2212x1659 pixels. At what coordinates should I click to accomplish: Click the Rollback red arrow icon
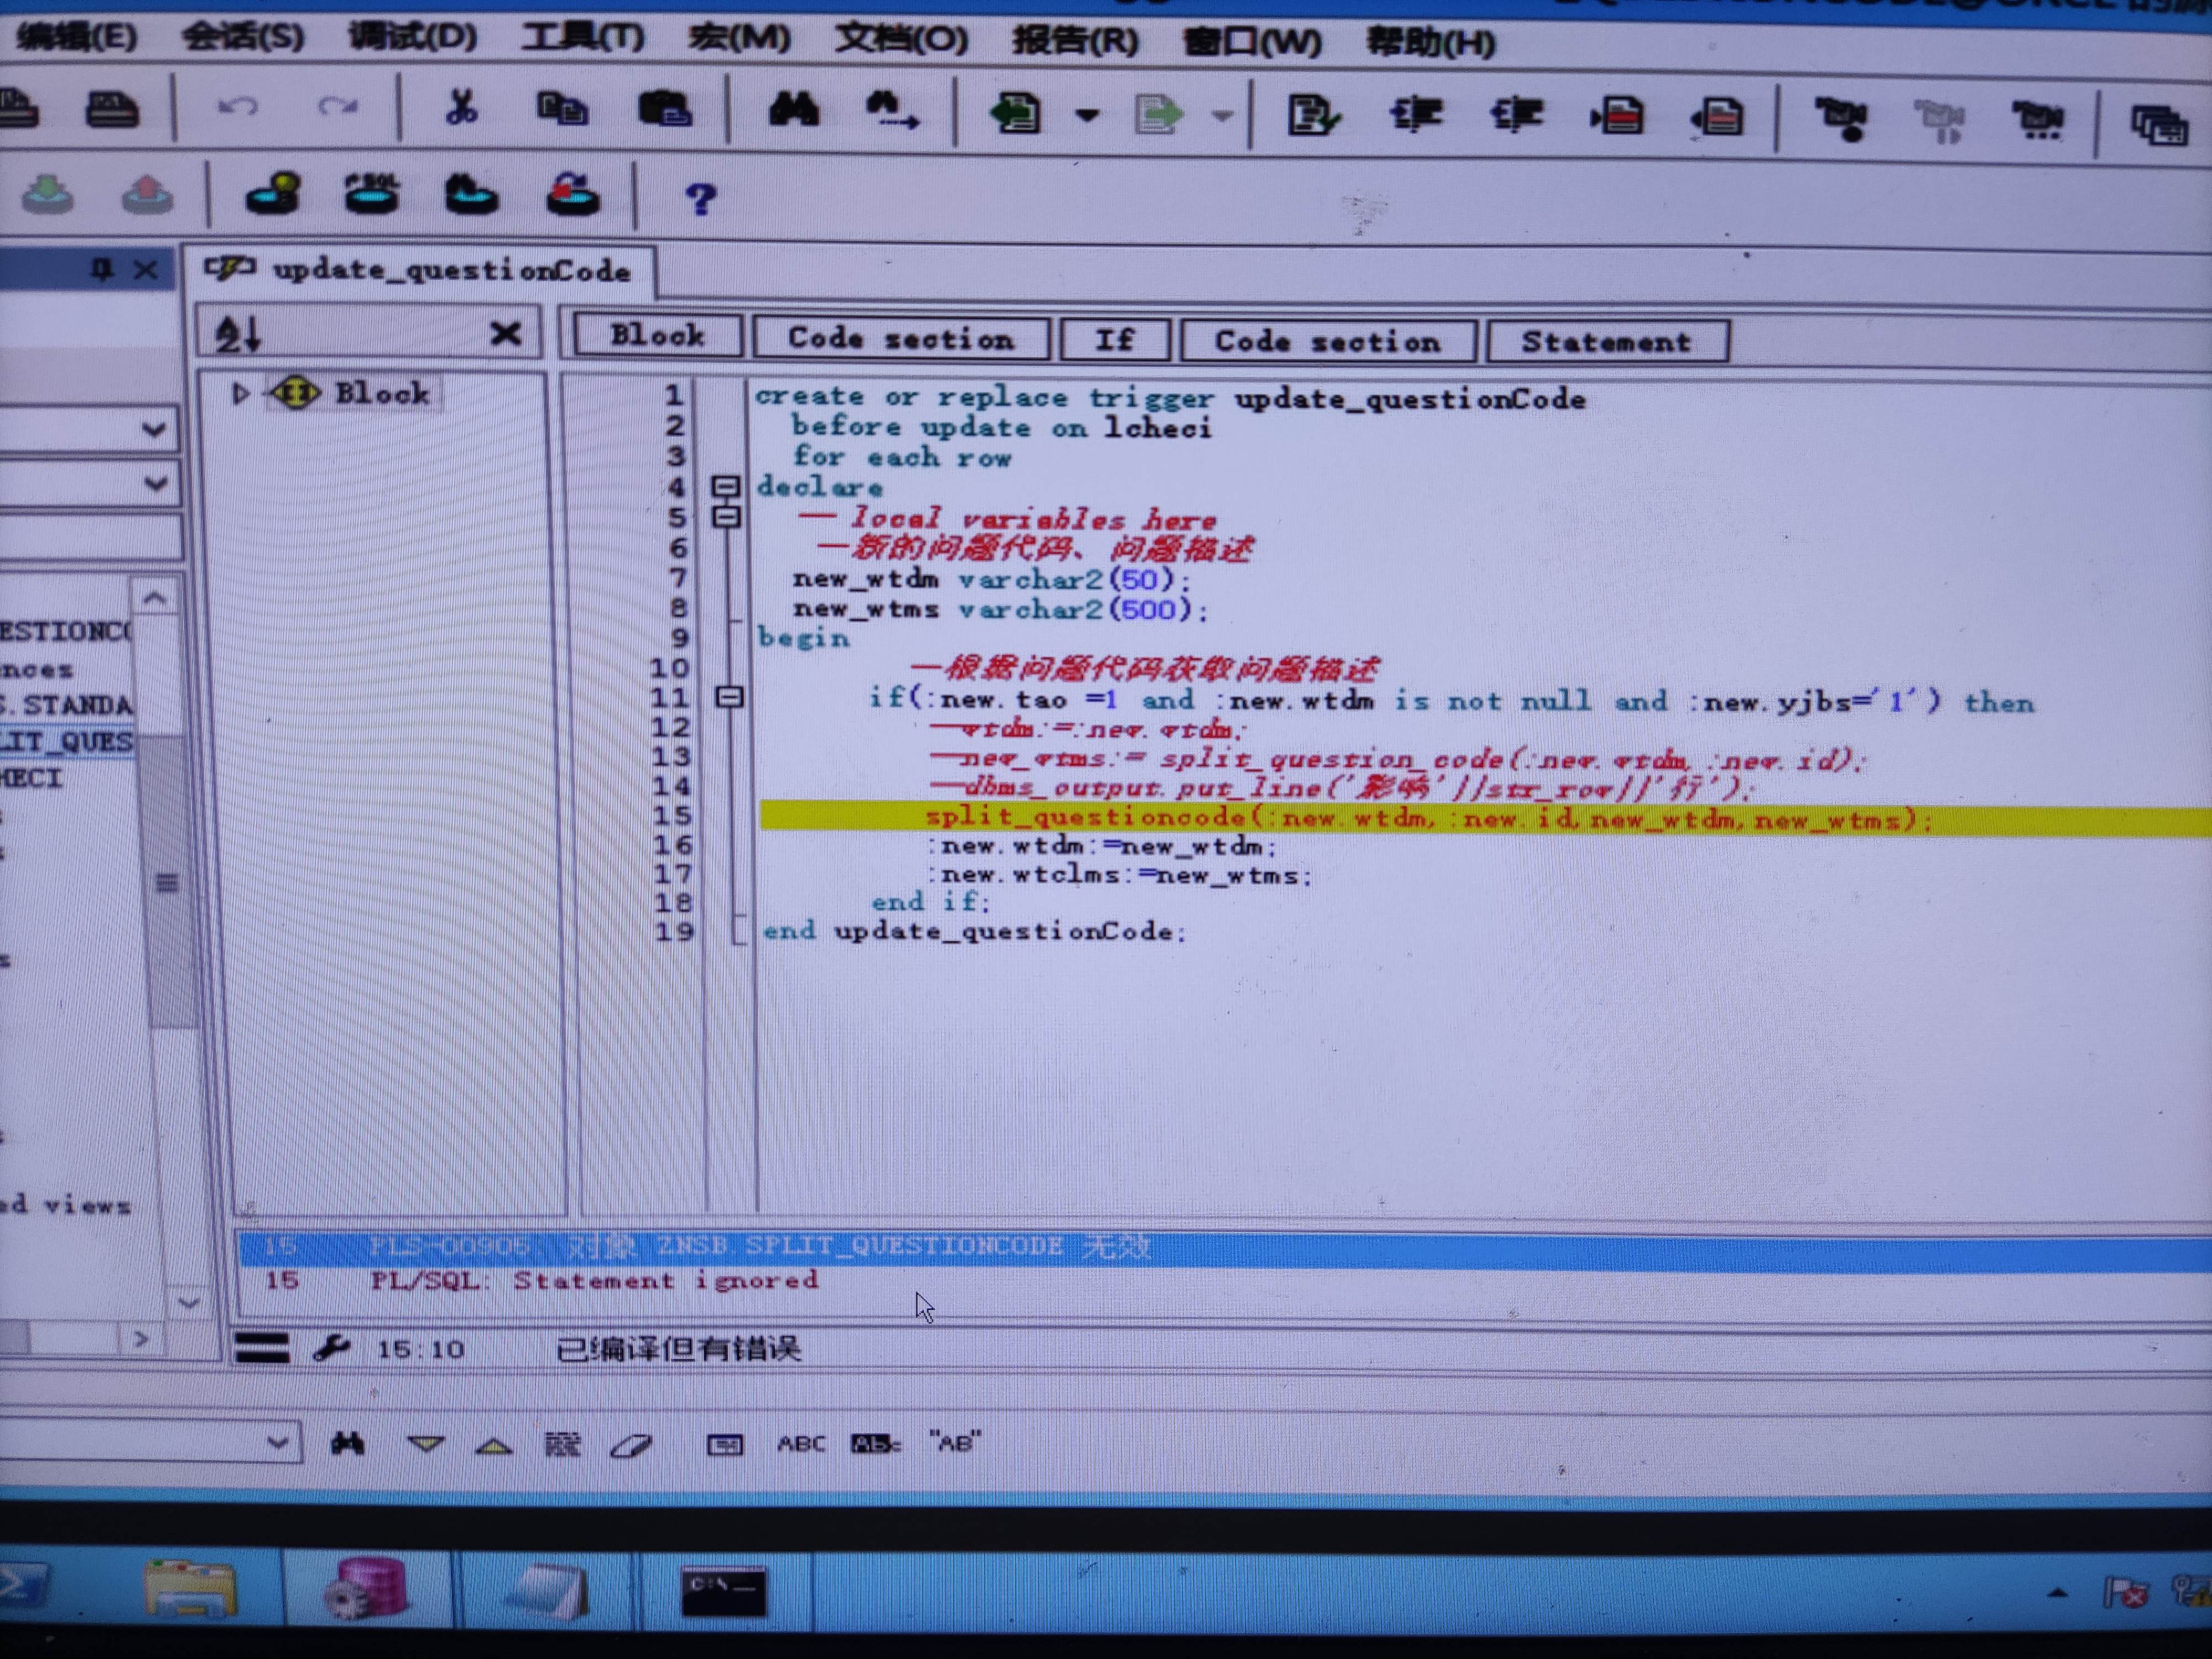tap(147, 194)
